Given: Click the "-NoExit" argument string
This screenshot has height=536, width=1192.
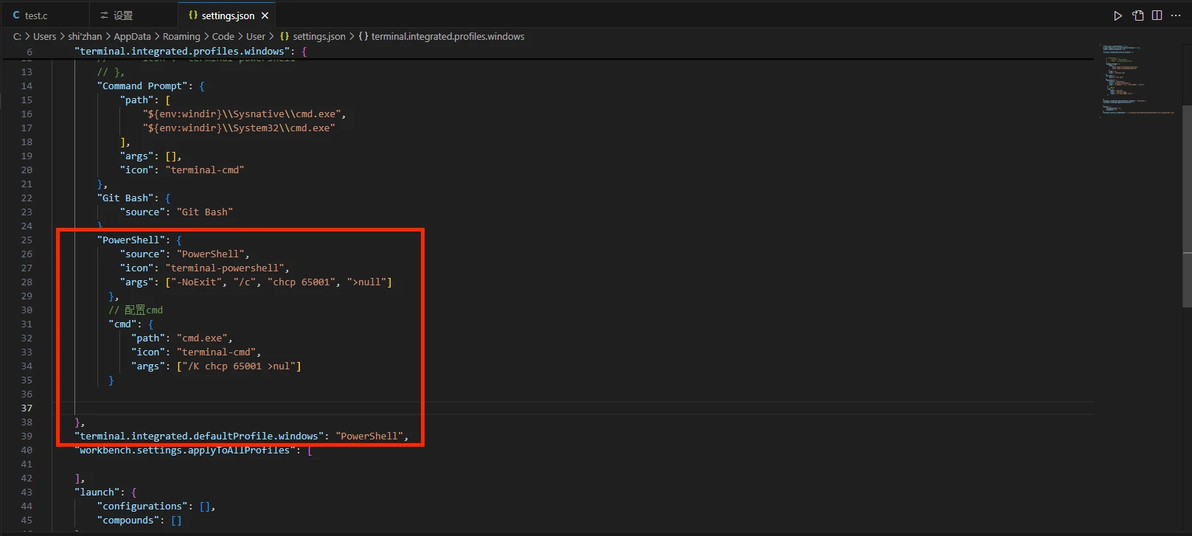Looking at the screenshot, I should (198, 282).
